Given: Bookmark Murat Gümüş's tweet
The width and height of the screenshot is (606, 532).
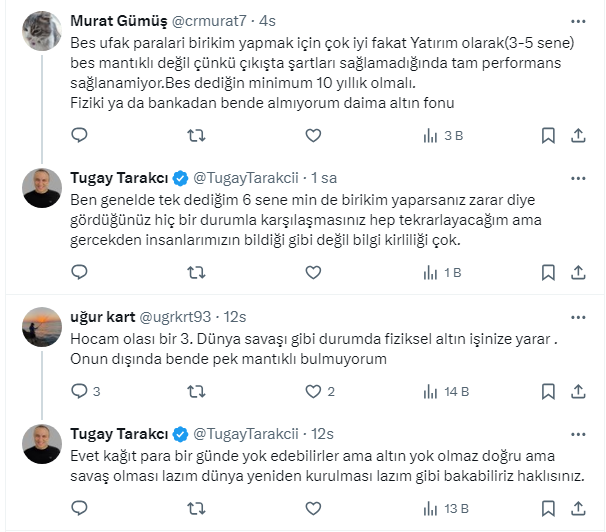Looking at the screenshot, I should [548, 135].
